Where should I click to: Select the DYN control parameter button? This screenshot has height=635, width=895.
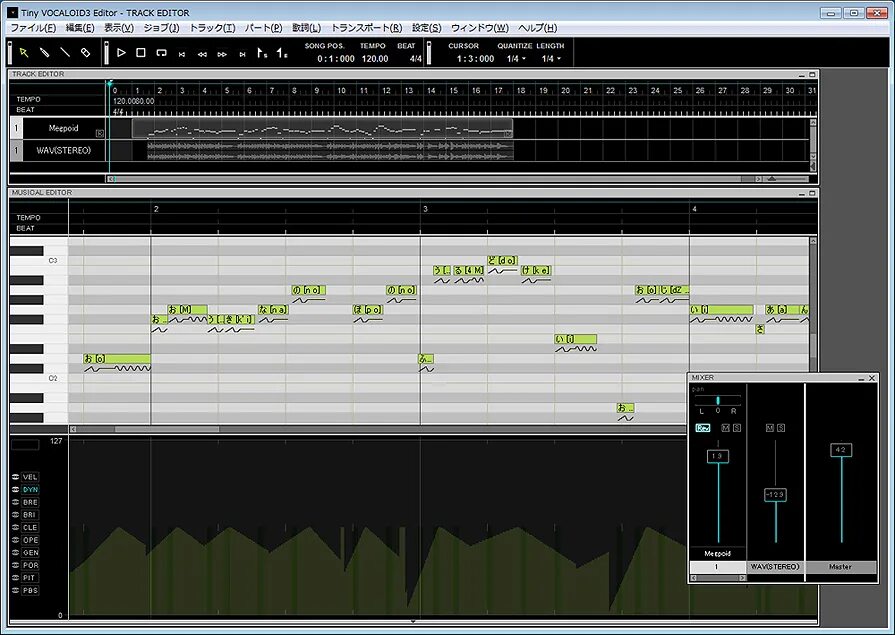pyautogui.click(x=28, y=490)
